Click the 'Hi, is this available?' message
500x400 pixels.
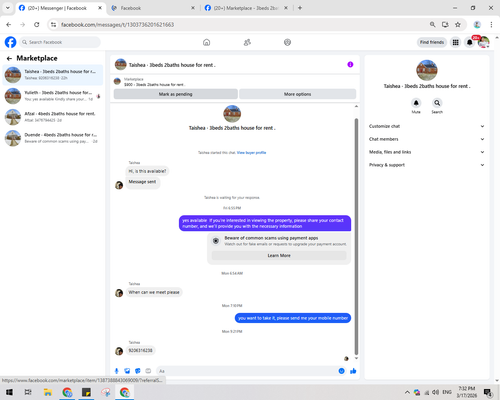click(147, 171)
